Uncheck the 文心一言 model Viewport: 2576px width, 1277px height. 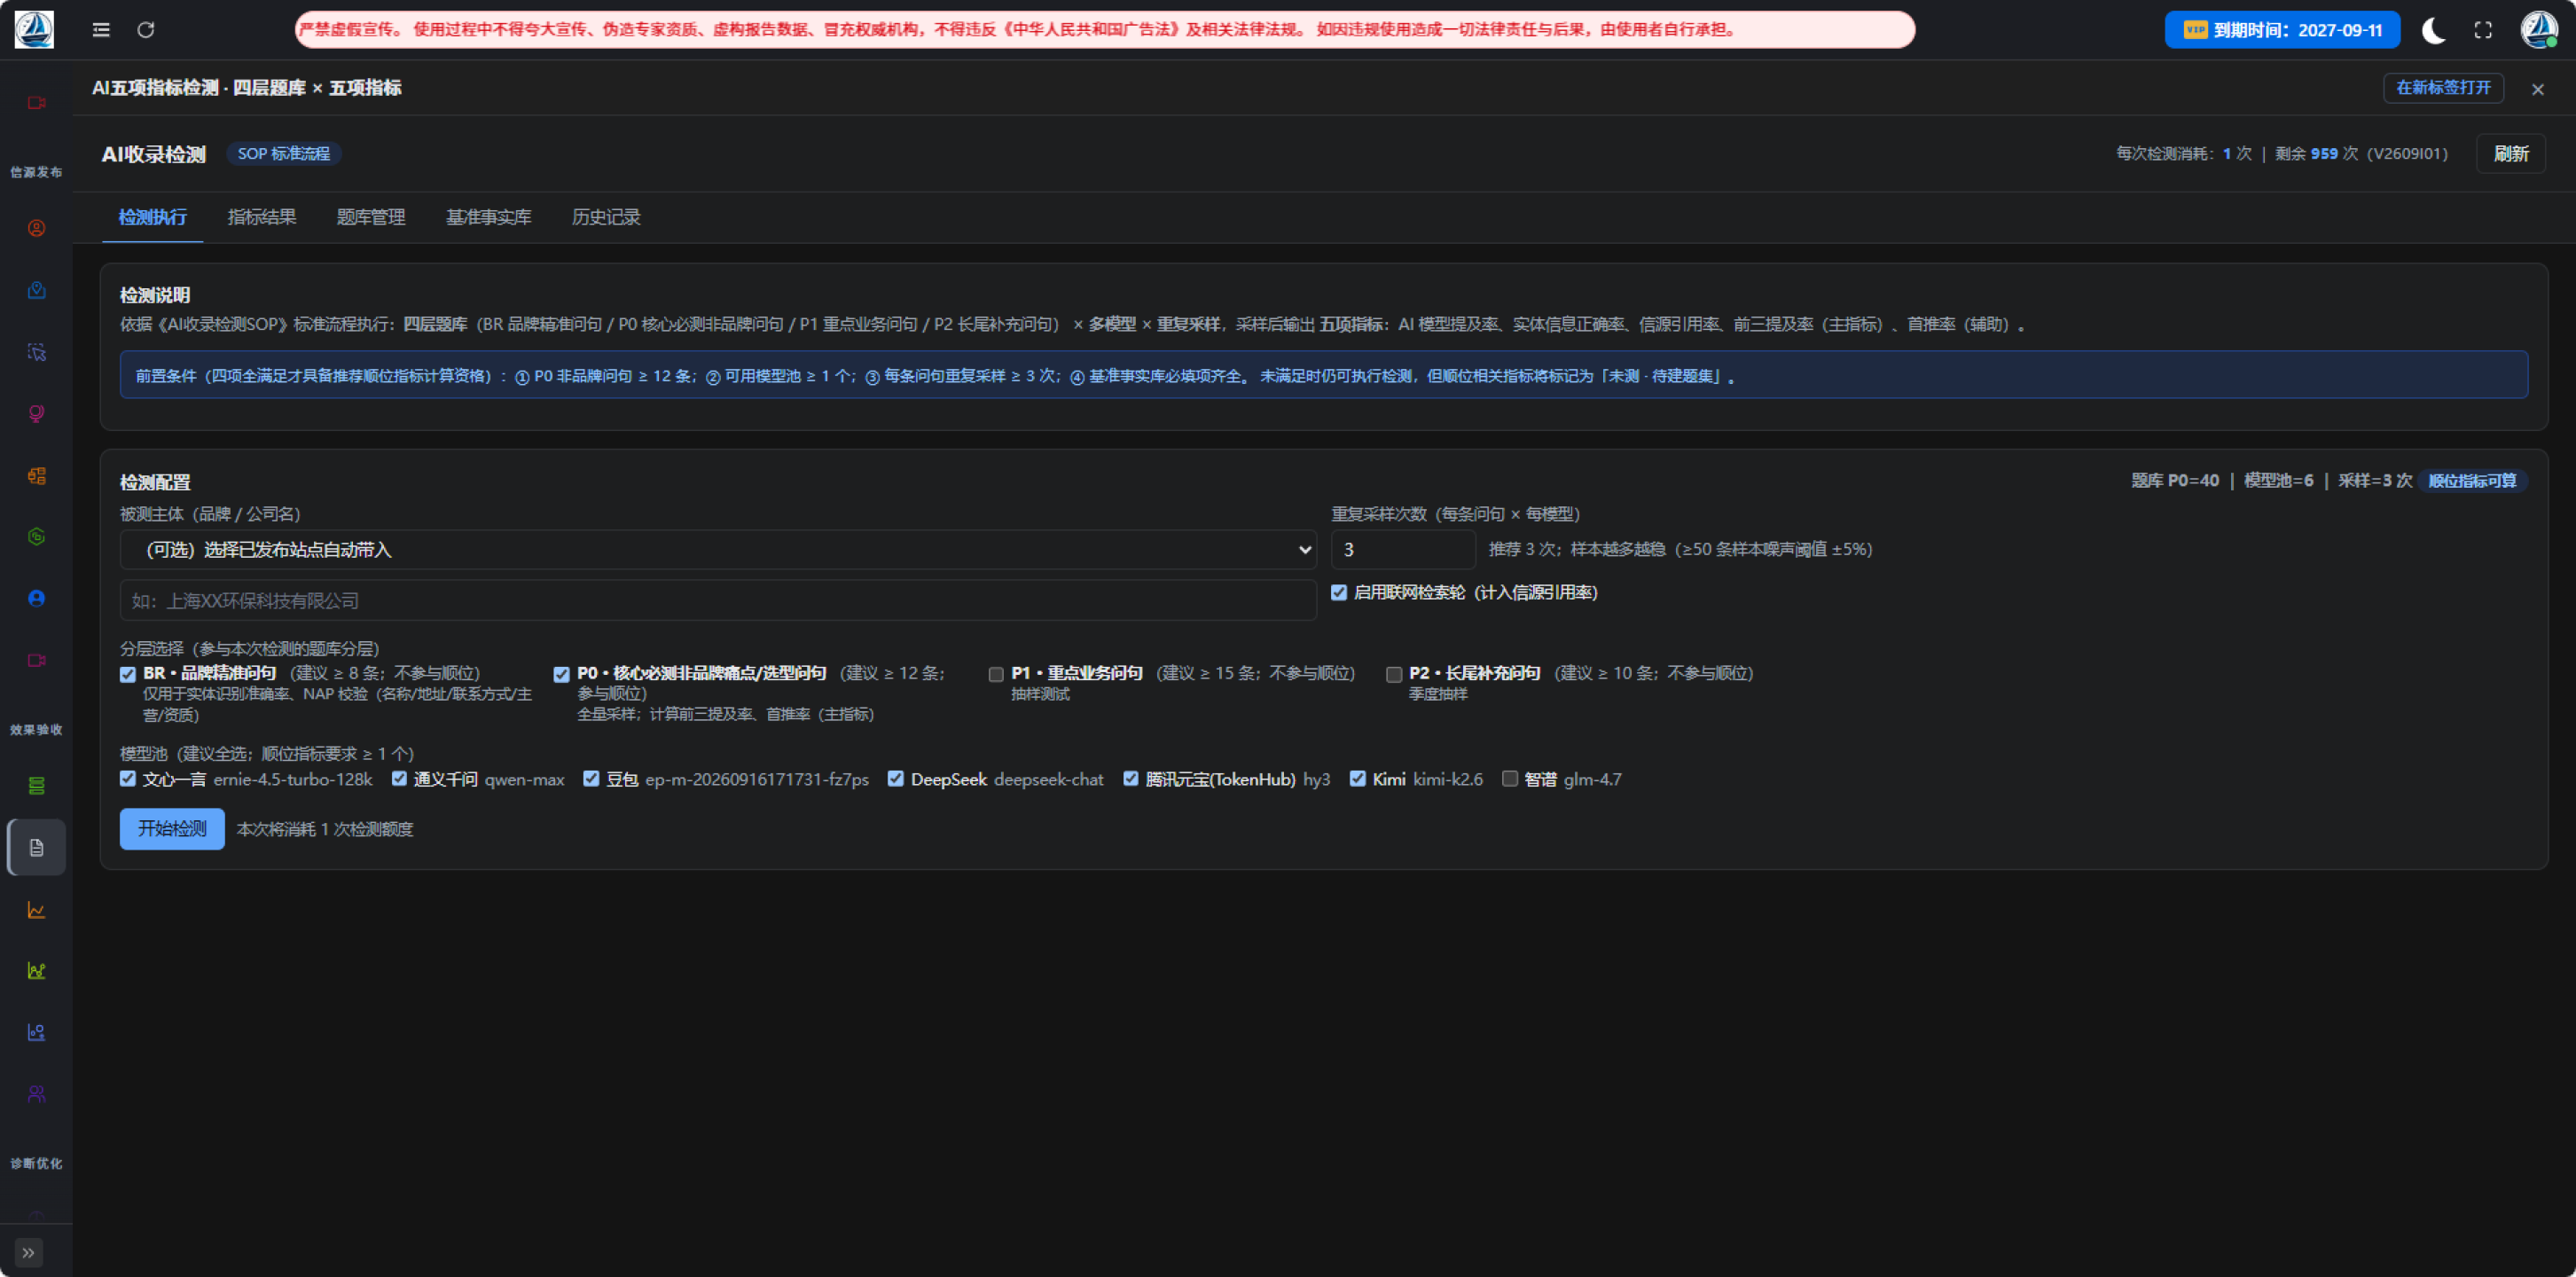pyautogui.click(x=128, y=779)
